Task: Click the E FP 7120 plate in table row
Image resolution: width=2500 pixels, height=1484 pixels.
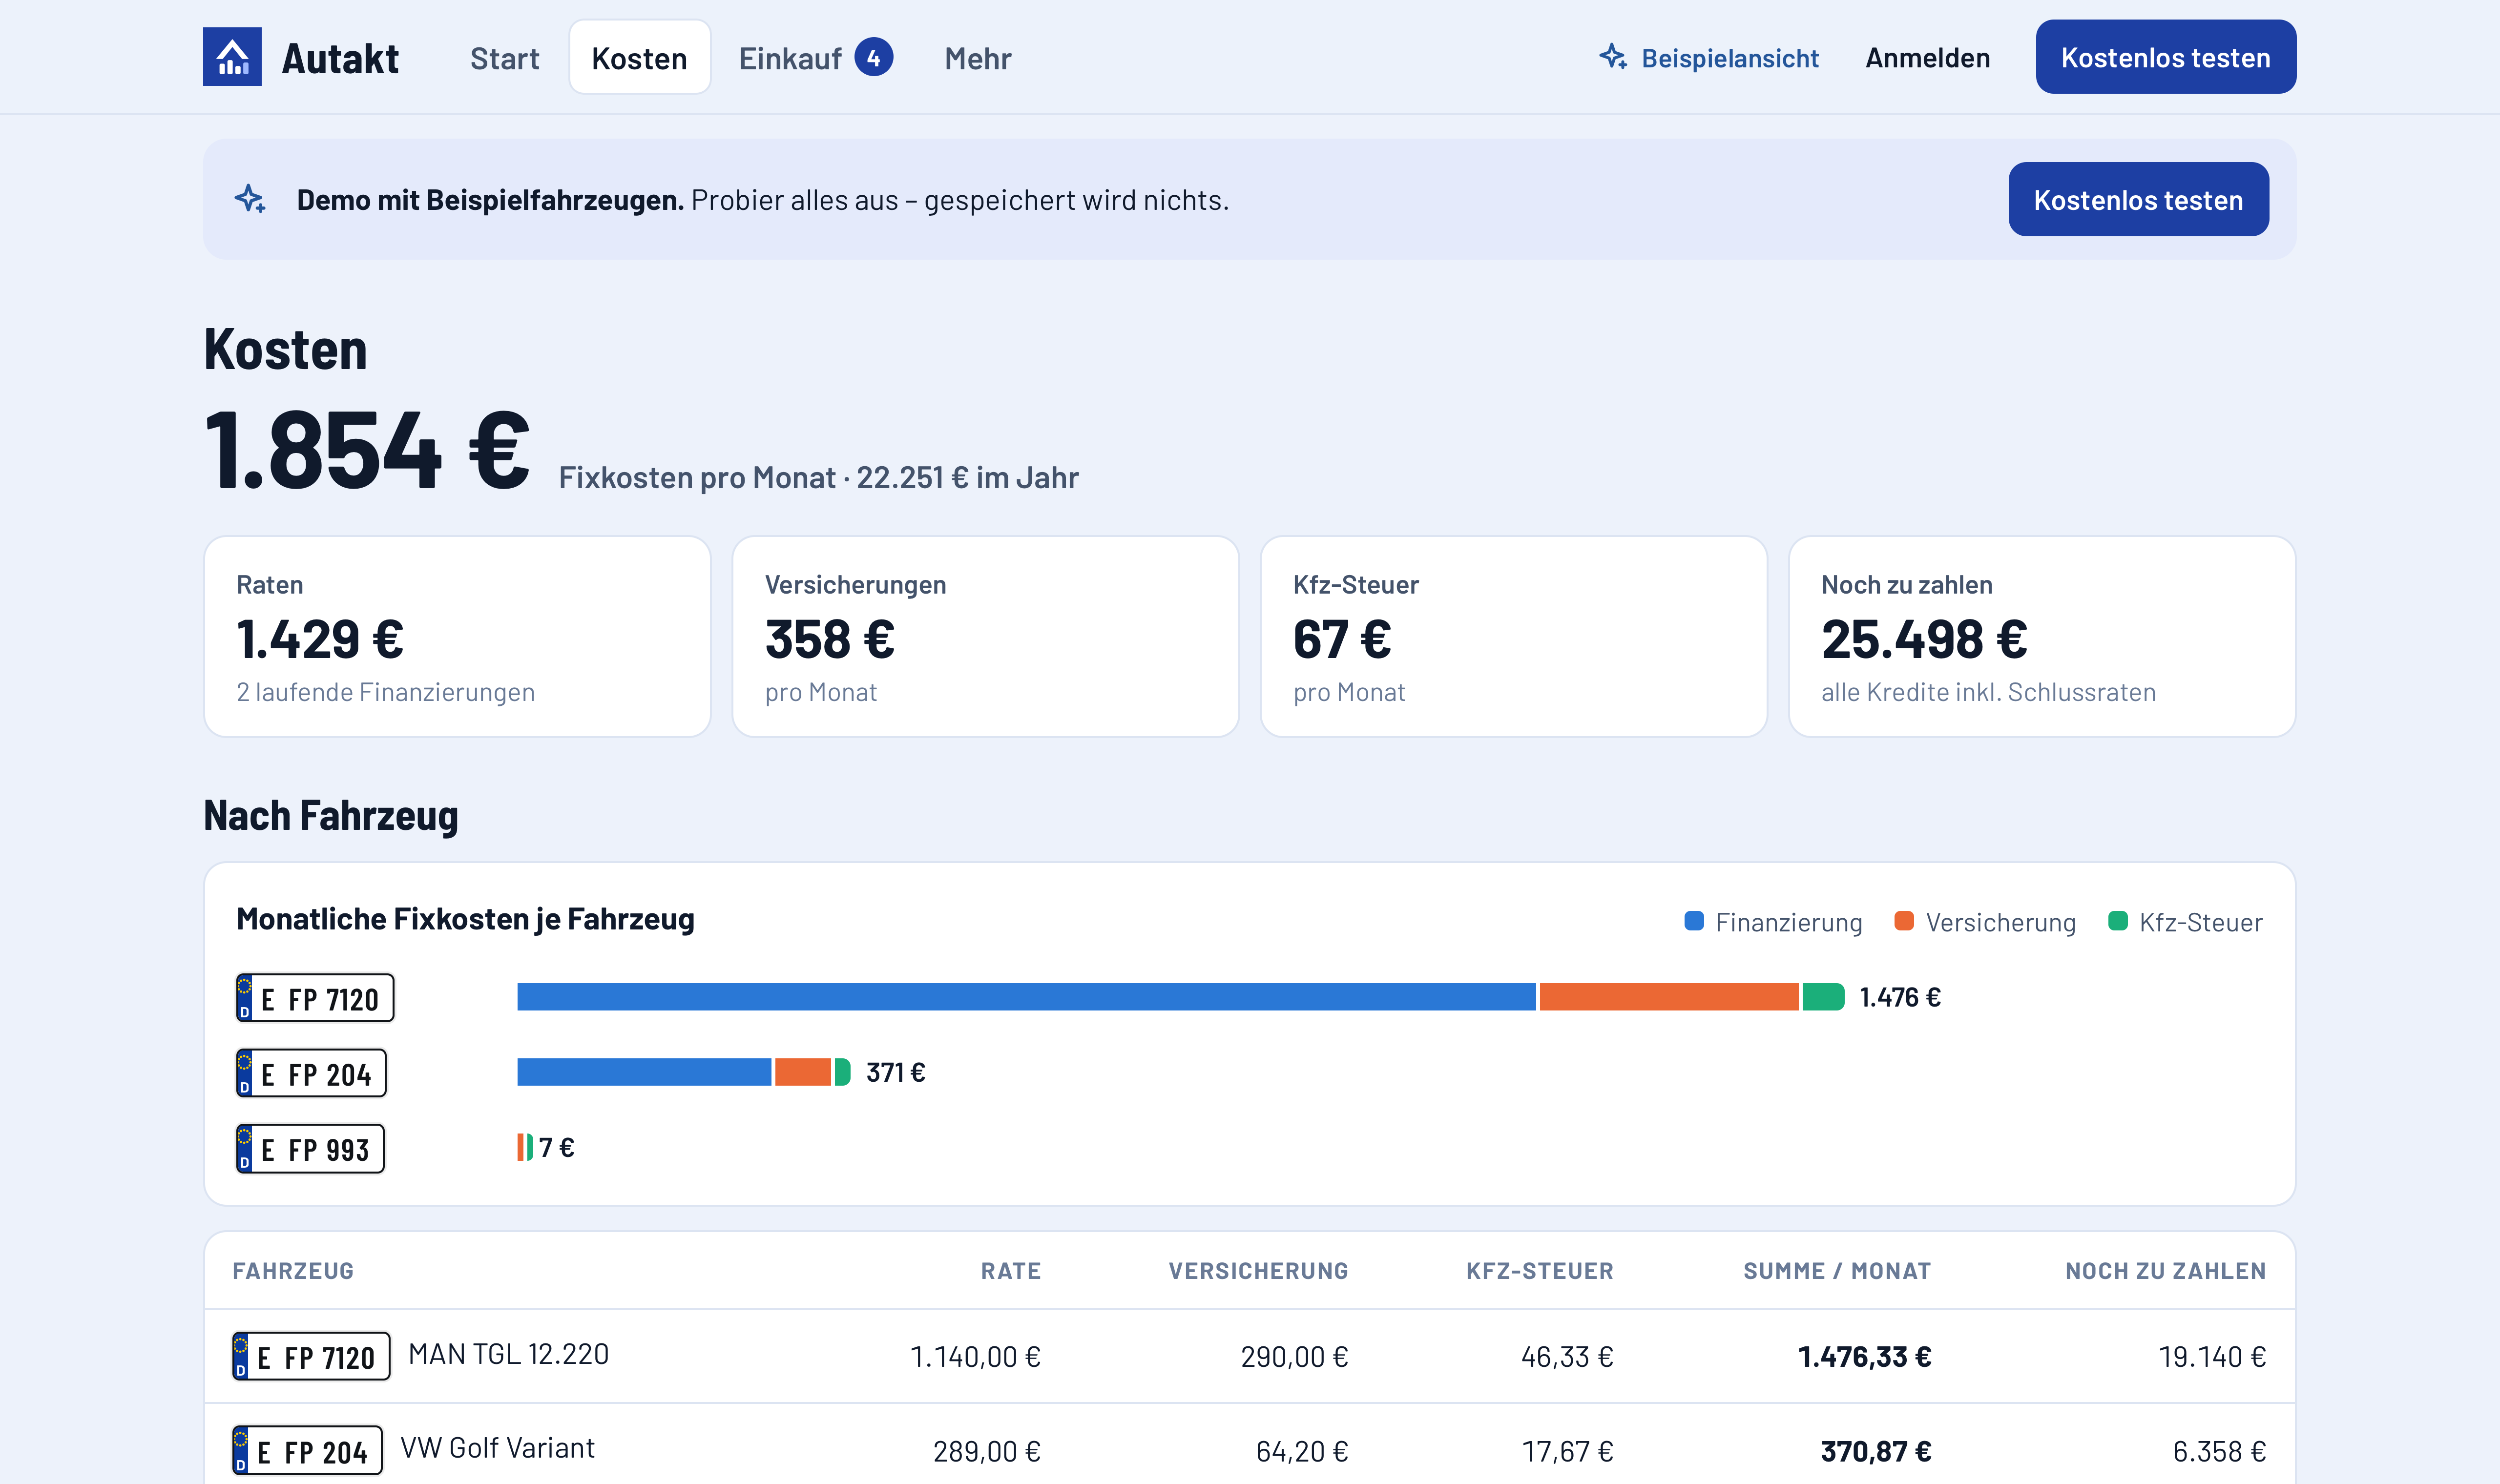Action: point(311,1356)
